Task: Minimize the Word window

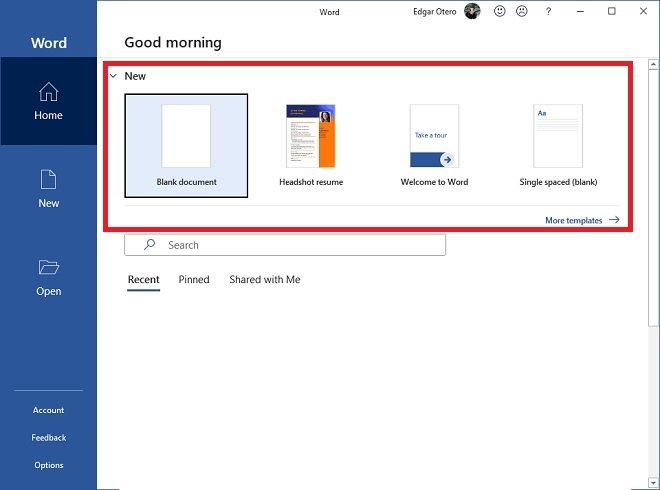Action: (x=580, y=11)
